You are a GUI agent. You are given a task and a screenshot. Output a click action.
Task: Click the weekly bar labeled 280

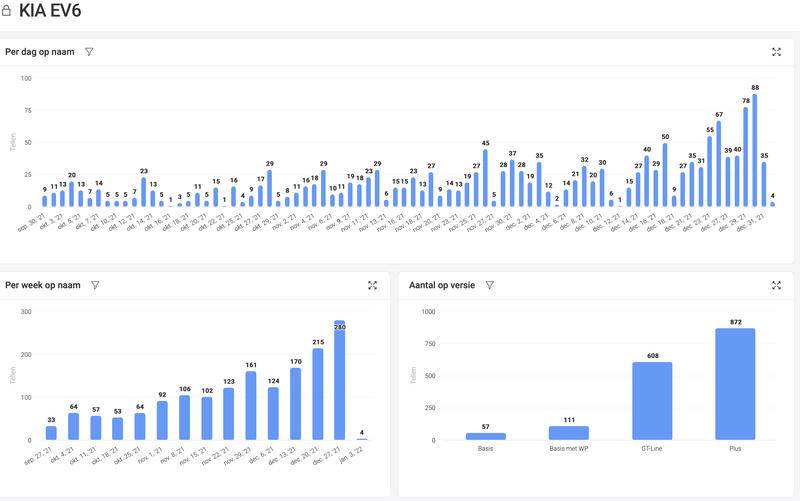[340, 380]
